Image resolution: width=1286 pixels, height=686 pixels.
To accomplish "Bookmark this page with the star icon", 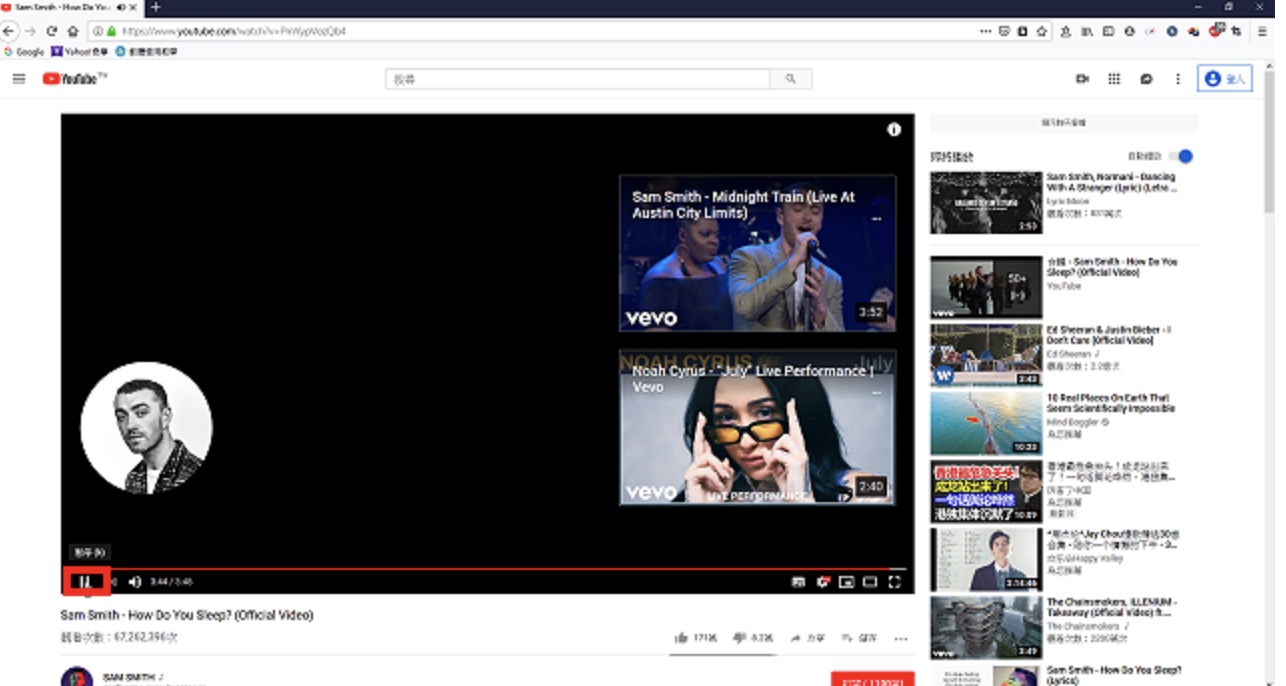I will (1042, 31).
